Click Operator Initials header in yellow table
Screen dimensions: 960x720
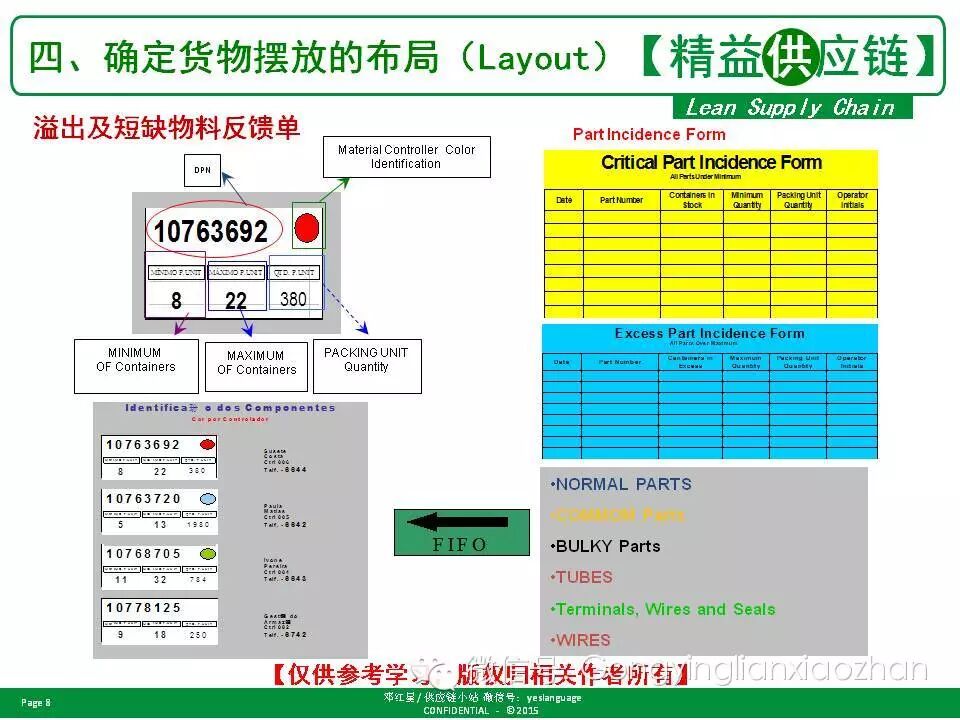[x=852, y=200]
